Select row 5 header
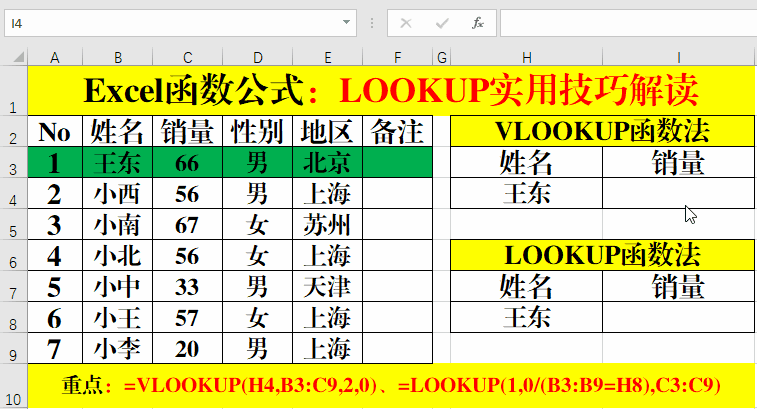Screen dimensions: 757x409 (x=14, y=224)
